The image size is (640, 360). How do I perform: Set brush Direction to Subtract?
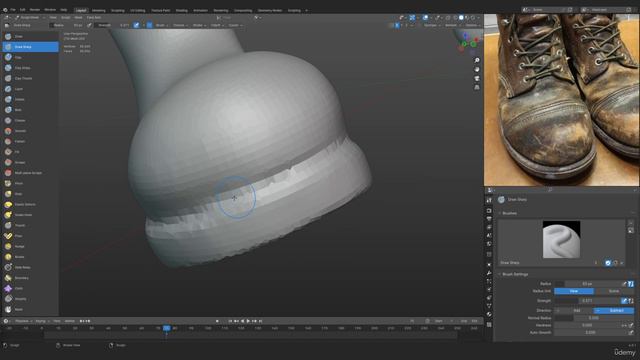[614, 311]
